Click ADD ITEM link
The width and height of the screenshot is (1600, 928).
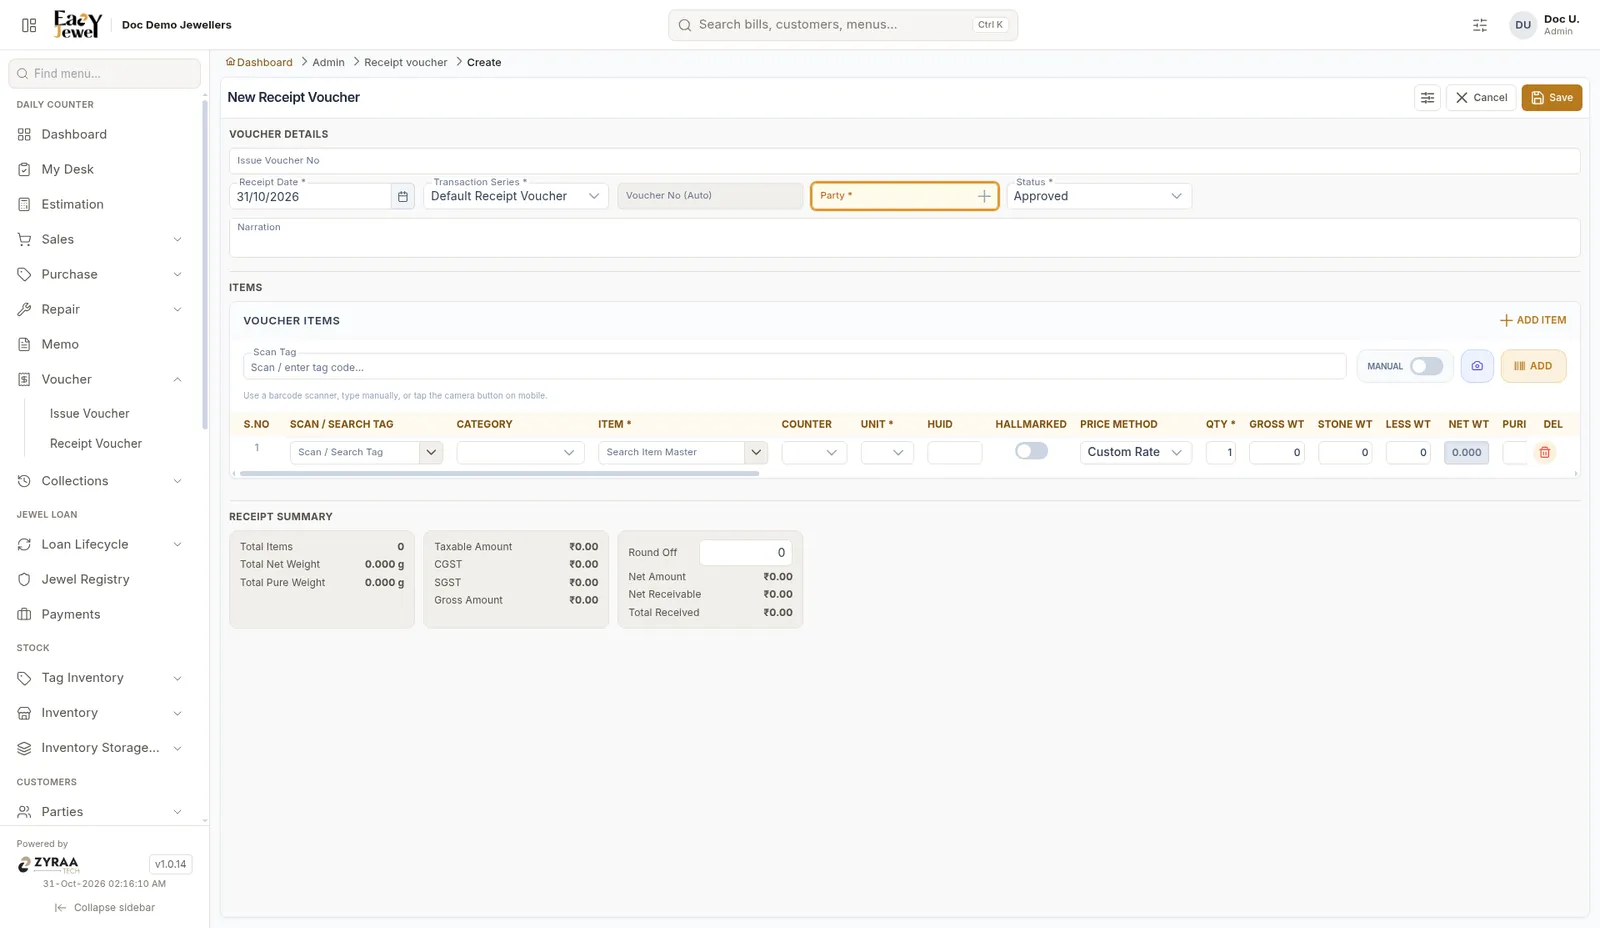pyautogui.click(x=1533, y=320)
